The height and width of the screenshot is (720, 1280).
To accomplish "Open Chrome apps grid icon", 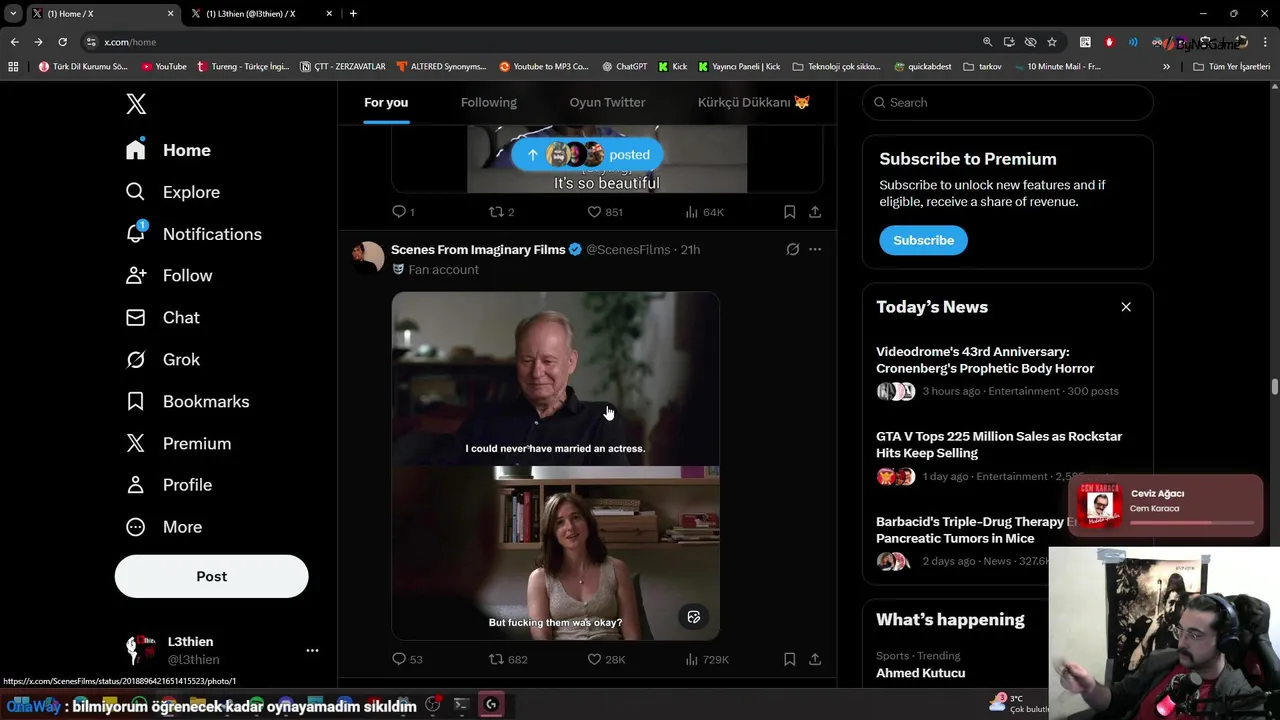I will (13, 67).
